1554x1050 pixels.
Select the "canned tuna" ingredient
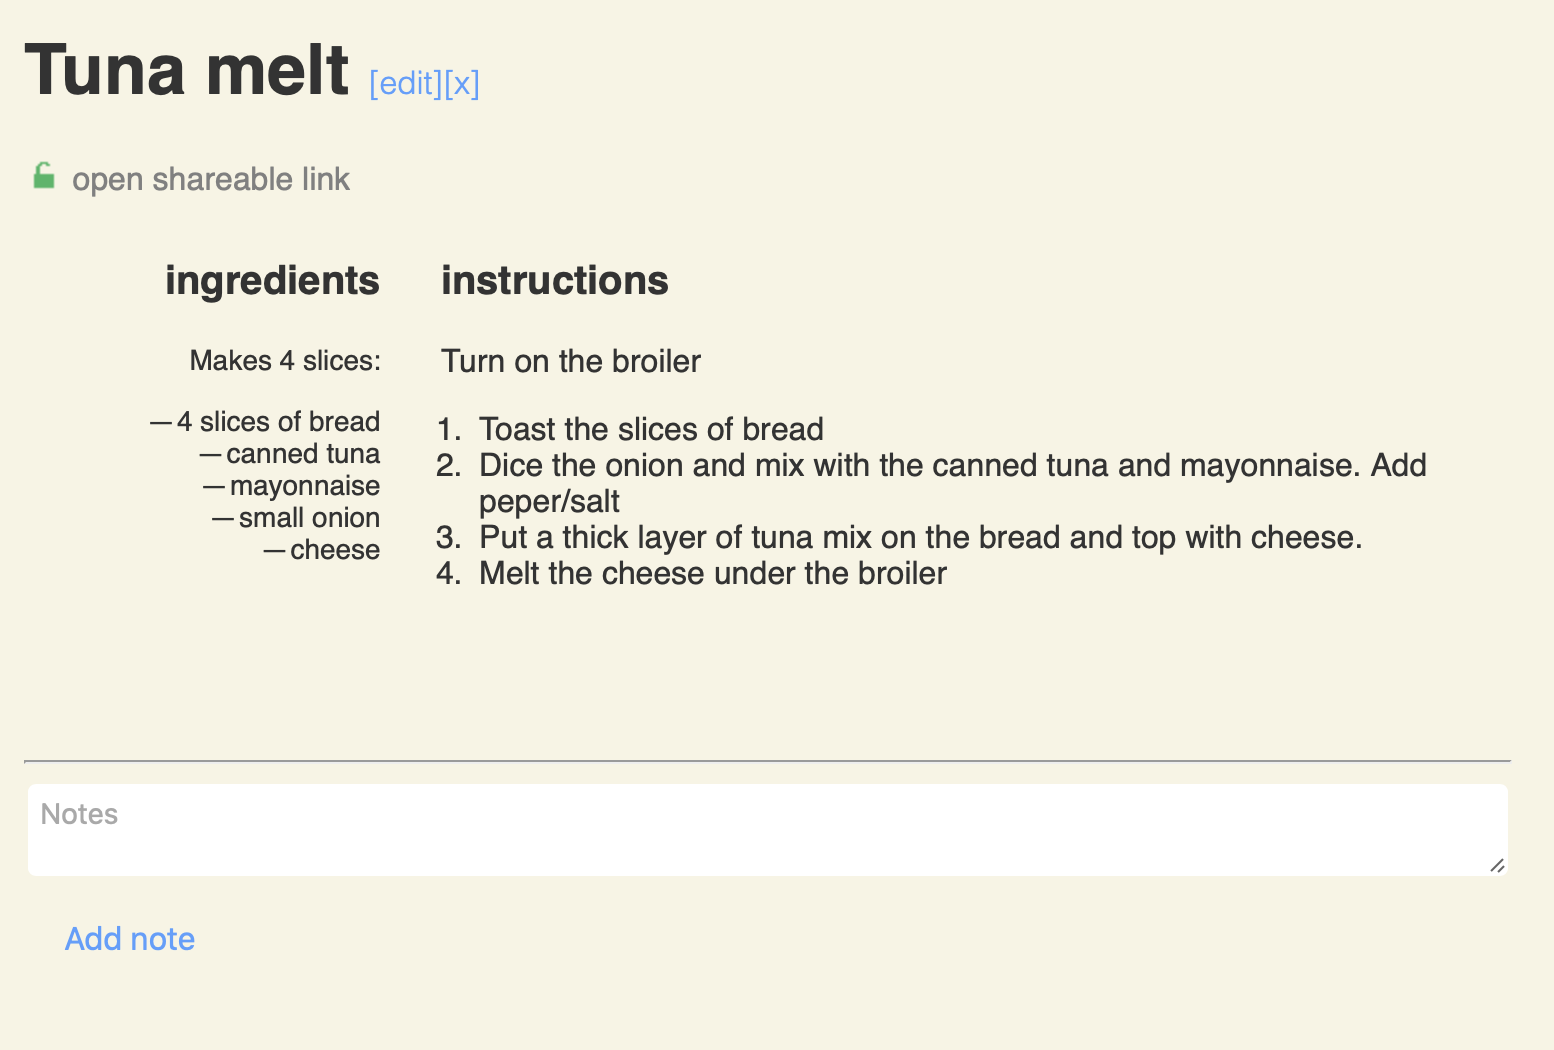(302, 454)
